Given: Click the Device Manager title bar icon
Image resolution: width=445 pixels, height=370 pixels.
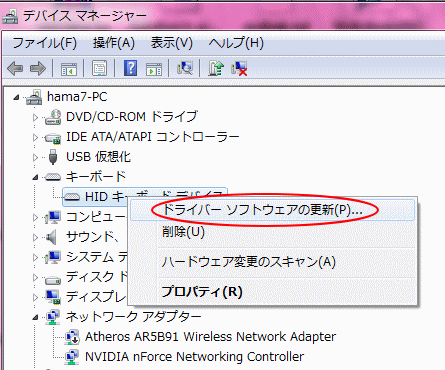Looking at the screenshot, I should (x=10, y=16).
